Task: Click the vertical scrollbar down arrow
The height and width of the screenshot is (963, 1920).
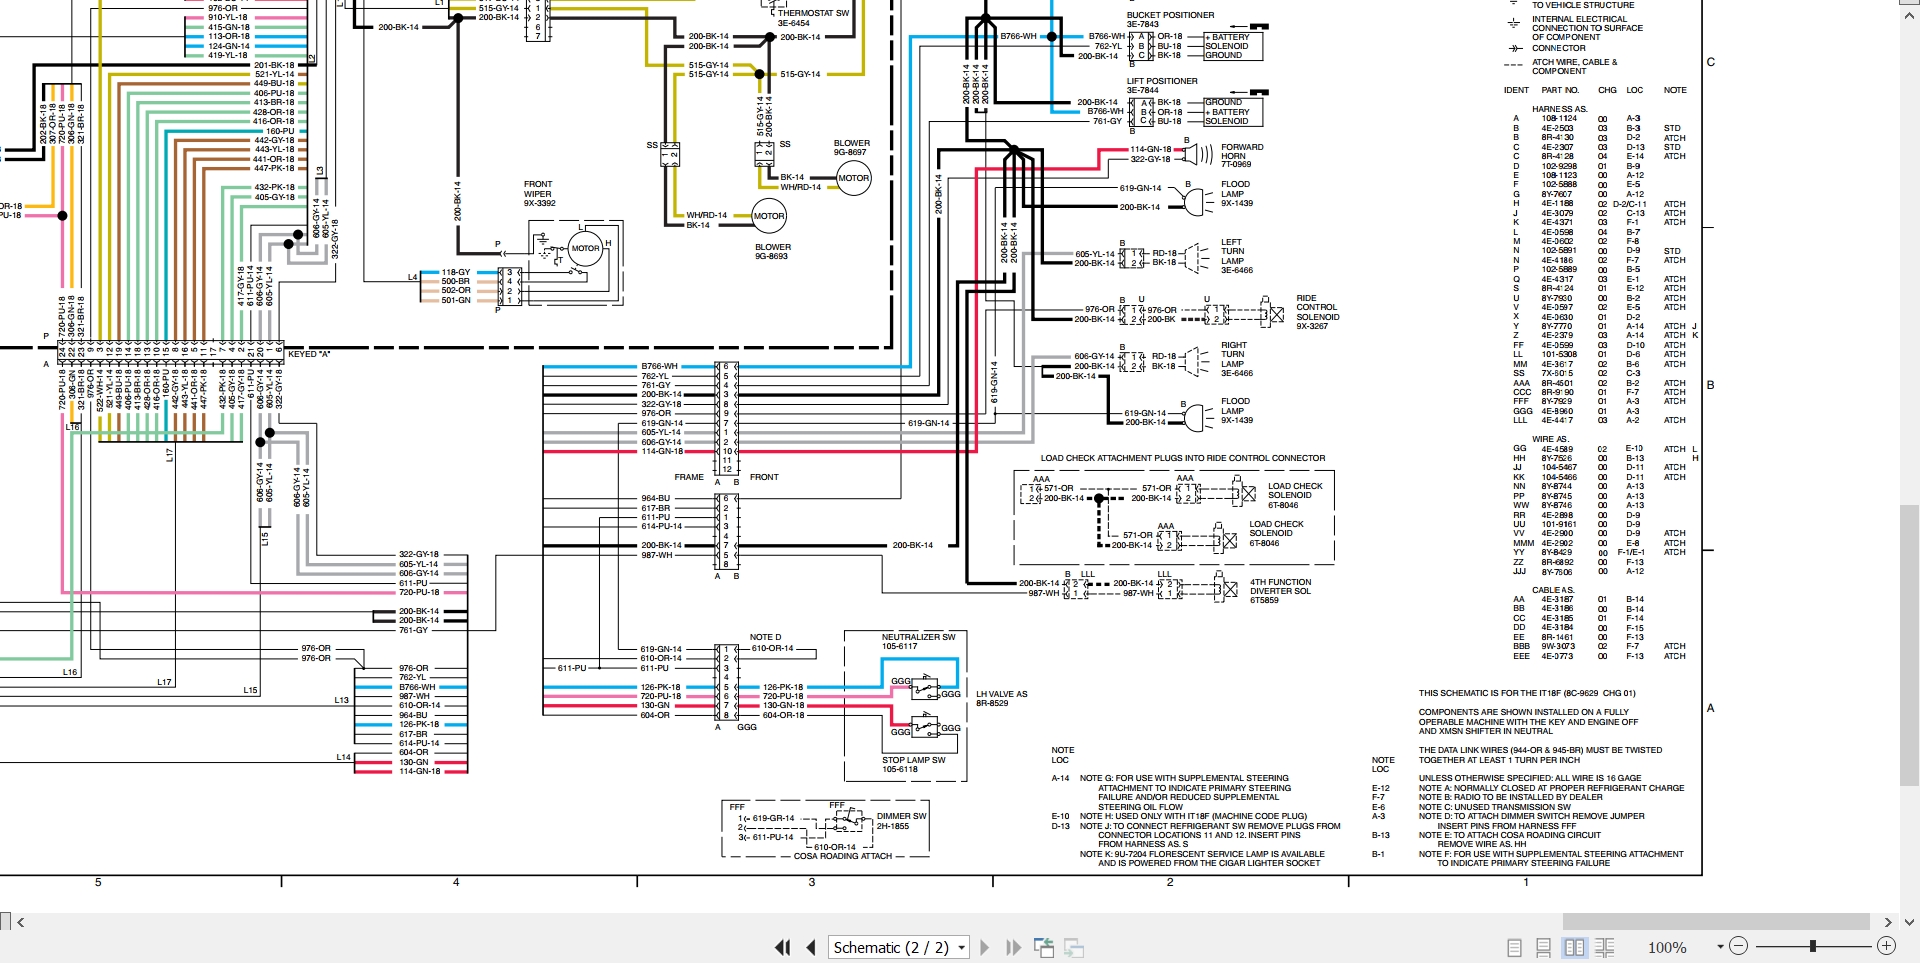Action: pos(1910,922)
